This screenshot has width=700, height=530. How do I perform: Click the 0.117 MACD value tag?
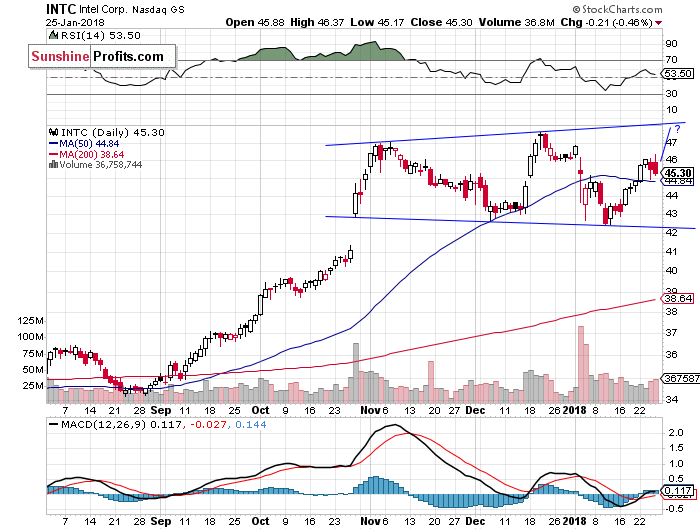tap(678, 491)
